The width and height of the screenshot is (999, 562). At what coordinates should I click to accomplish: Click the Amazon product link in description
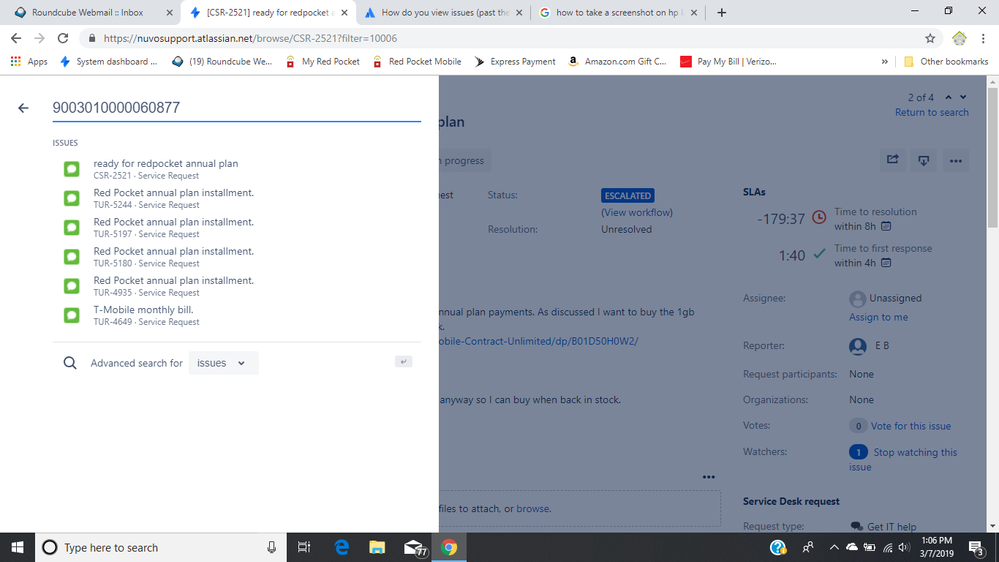[x=539, y=341]
